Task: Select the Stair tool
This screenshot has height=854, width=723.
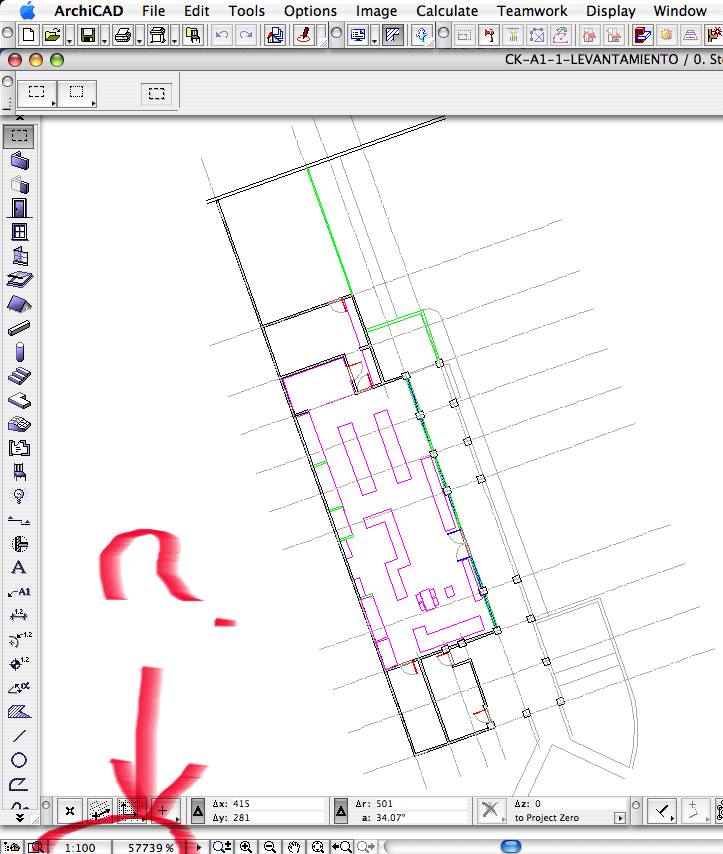Action: click(x=19, y=376)
